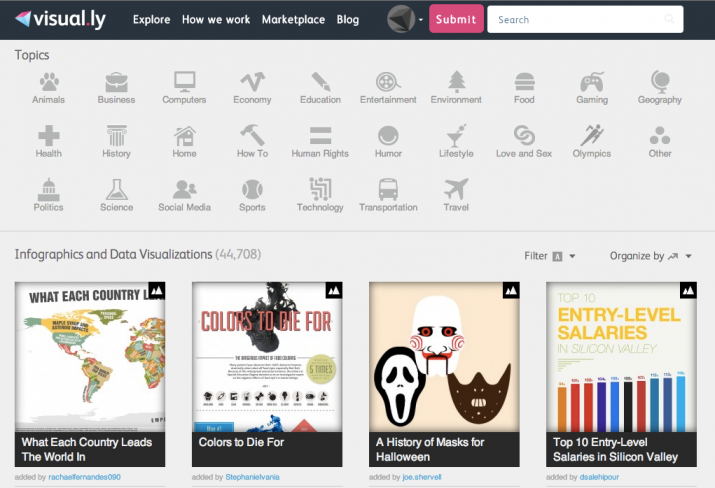The width and height of the screenshot is (715, 488).
Task: Choose the Olympics runner icon
Action: (592, 135)
